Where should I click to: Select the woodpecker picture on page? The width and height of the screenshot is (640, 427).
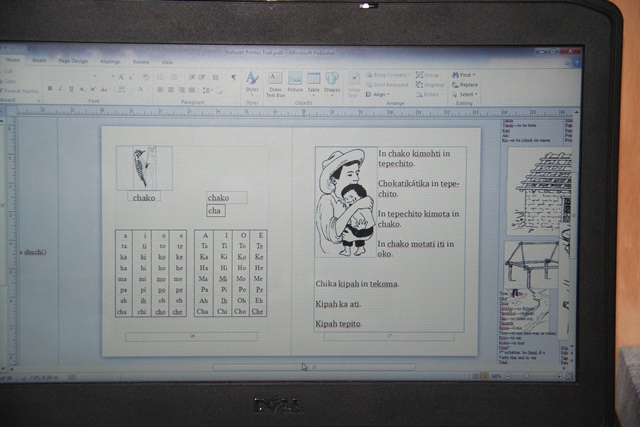[144, 168]
